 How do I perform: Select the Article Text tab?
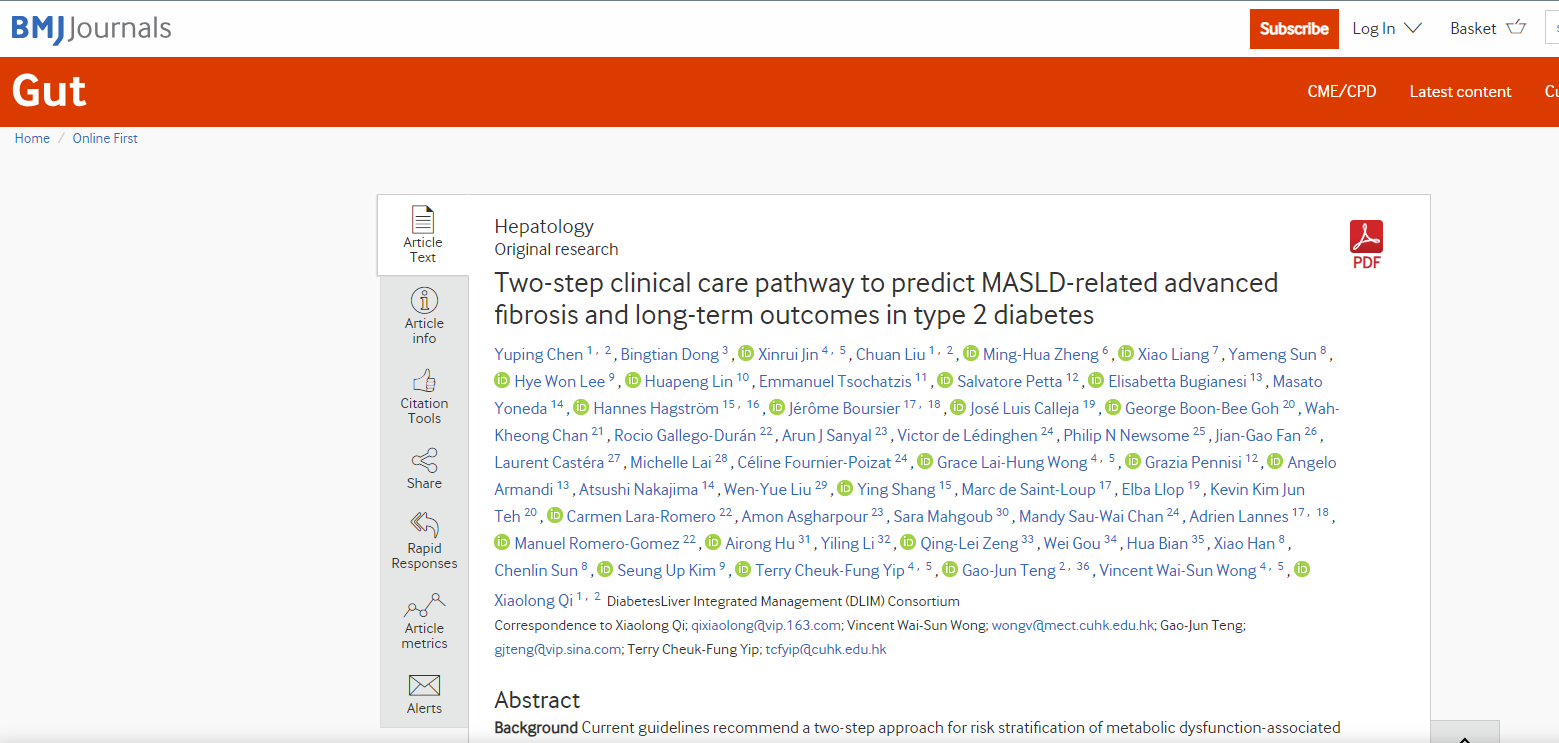pos(423,235)
